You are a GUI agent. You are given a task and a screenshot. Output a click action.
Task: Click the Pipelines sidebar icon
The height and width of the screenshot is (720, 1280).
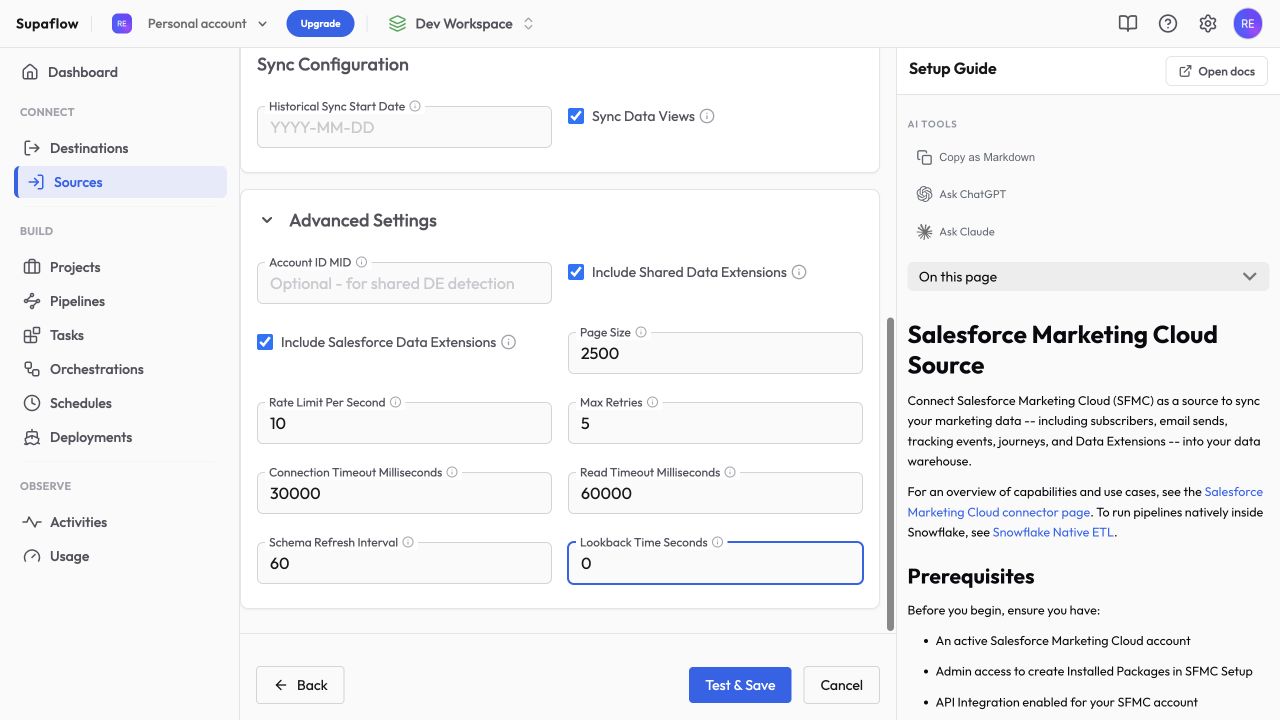pos(31,301)
